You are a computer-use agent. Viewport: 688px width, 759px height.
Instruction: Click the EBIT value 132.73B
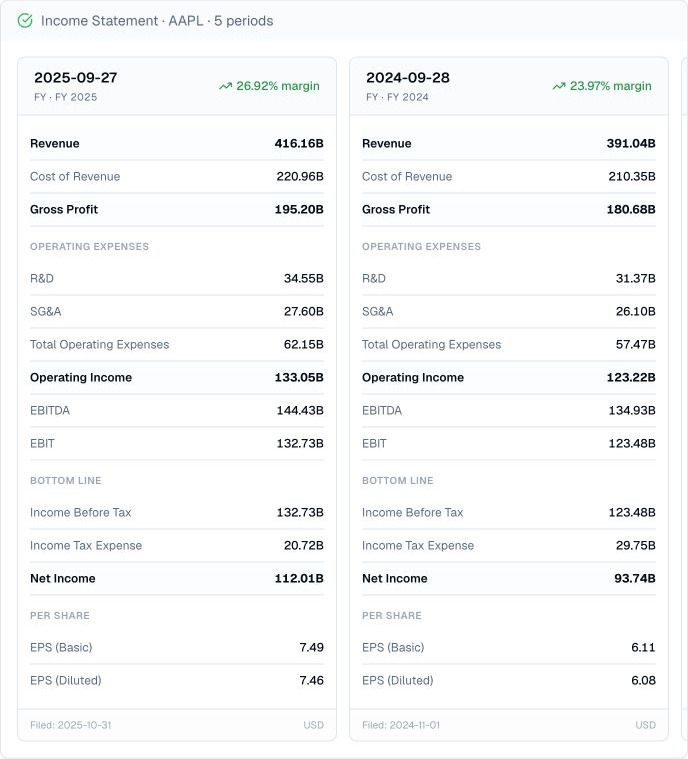300,443
